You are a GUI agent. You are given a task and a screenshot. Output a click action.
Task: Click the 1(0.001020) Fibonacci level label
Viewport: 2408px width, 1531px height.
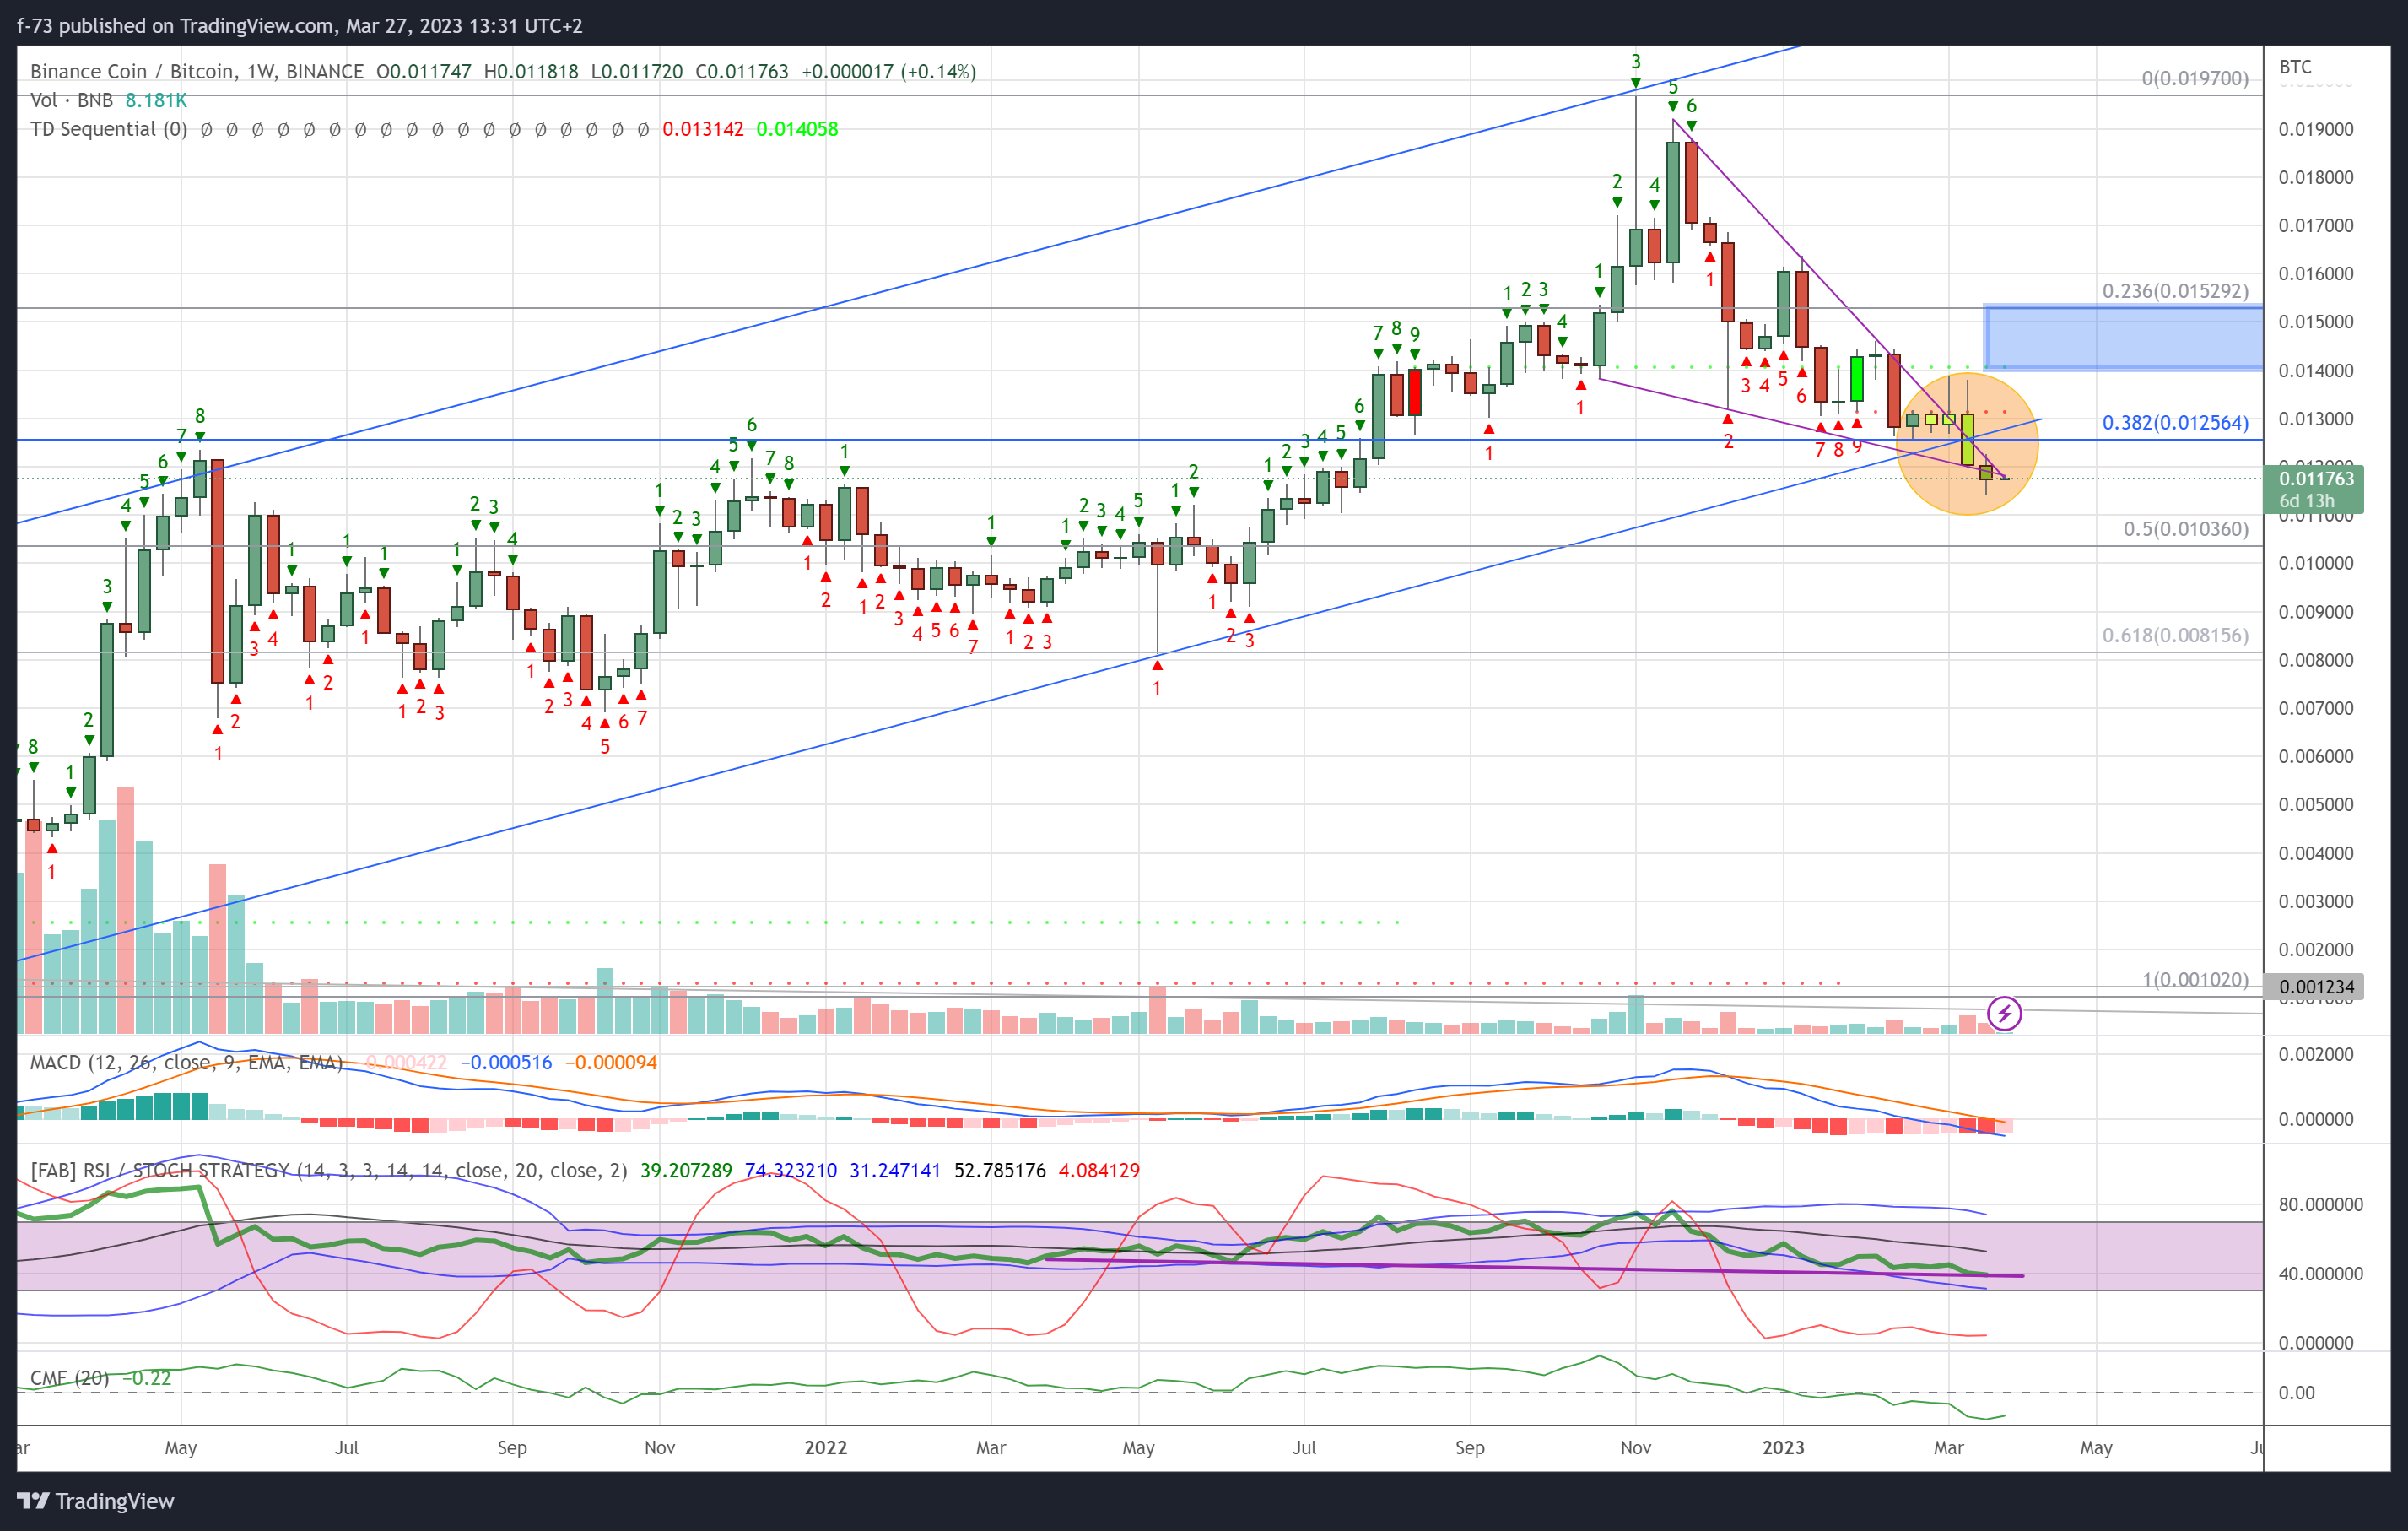pyautogui.click(x=2195, y=979)
